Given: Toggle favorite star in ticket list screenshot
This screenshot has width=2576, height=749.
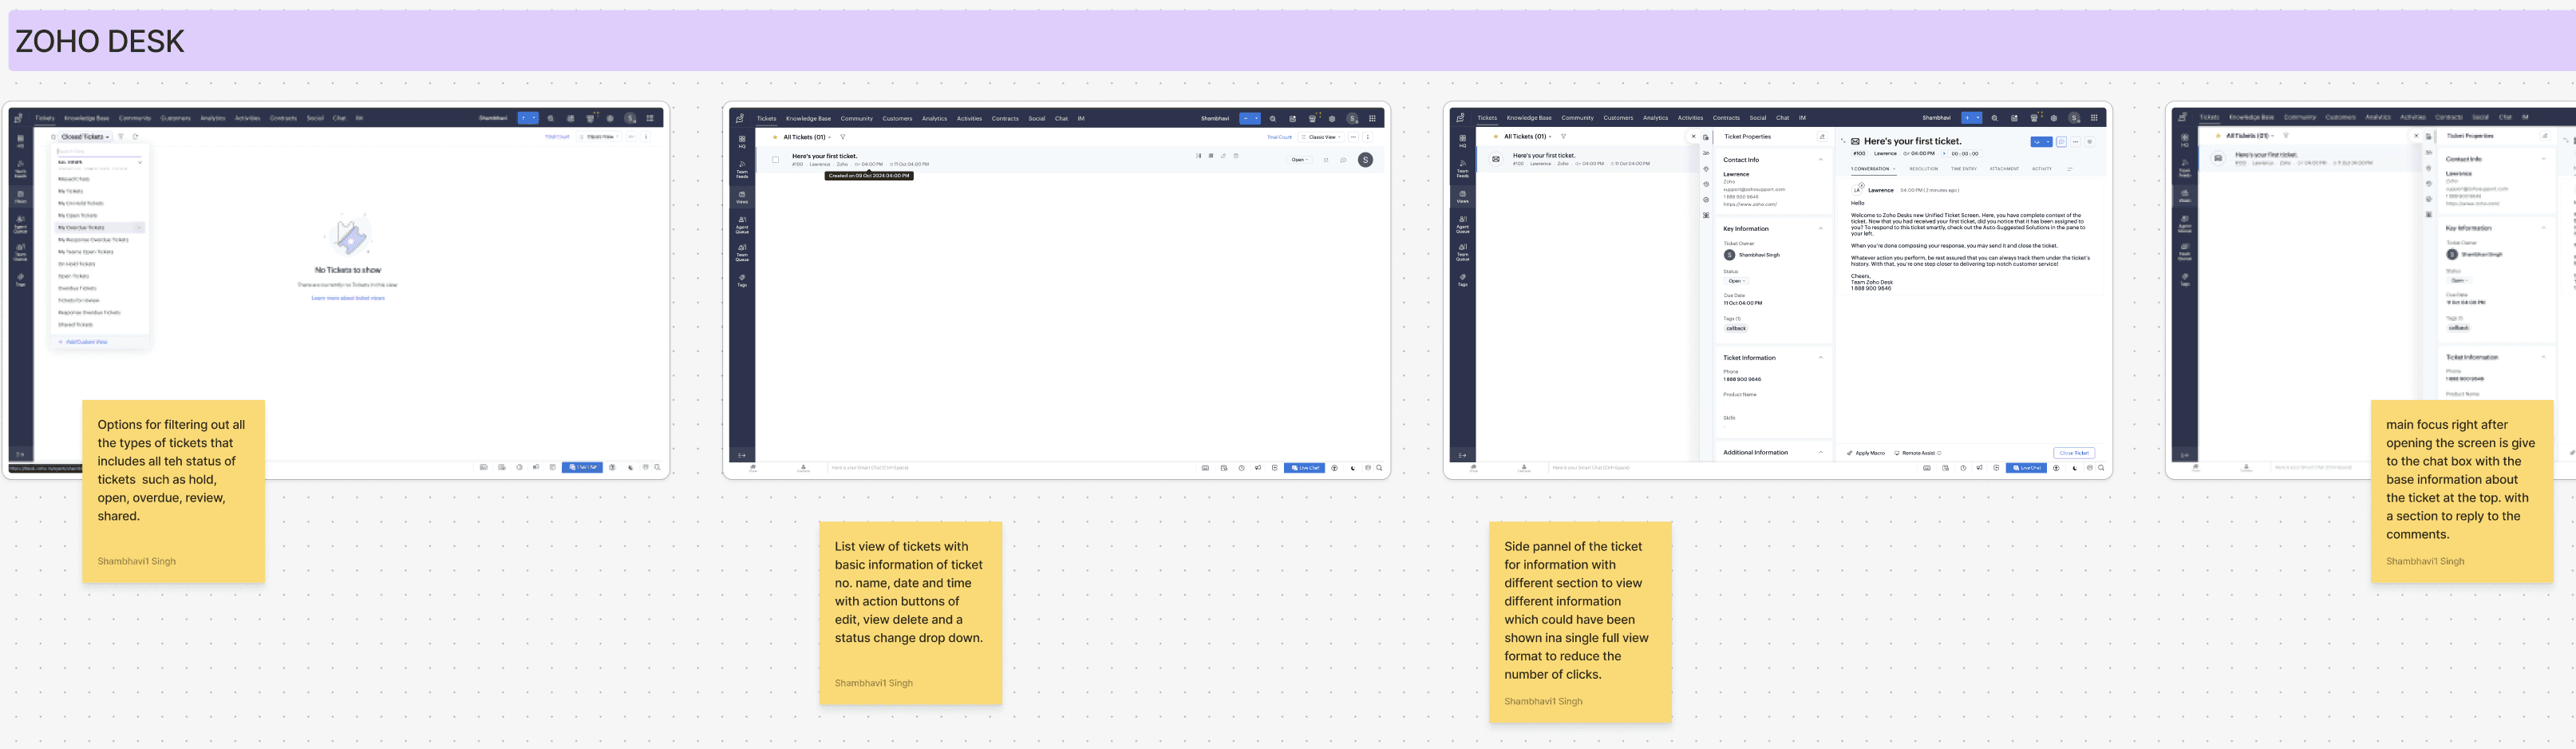Looking at the screenshot, I should [775, 137].
